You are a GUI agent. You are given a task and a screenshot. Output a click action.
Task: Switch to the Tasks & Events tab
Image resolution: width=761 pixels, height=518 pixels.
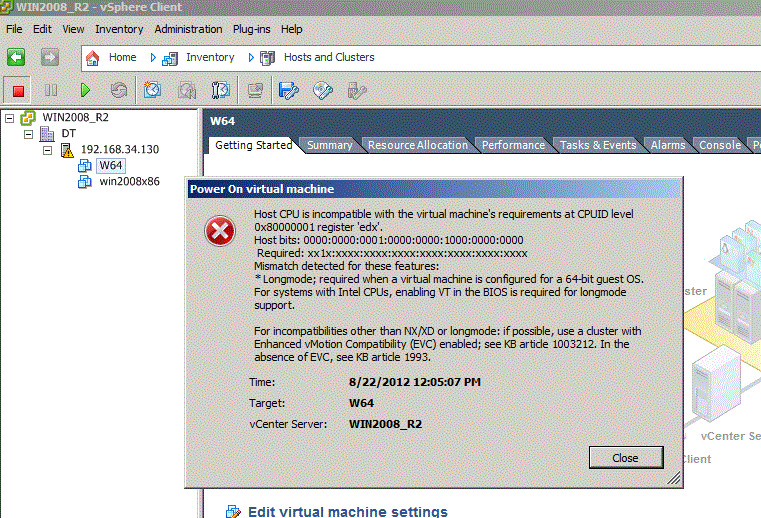[x=598, y=145]
